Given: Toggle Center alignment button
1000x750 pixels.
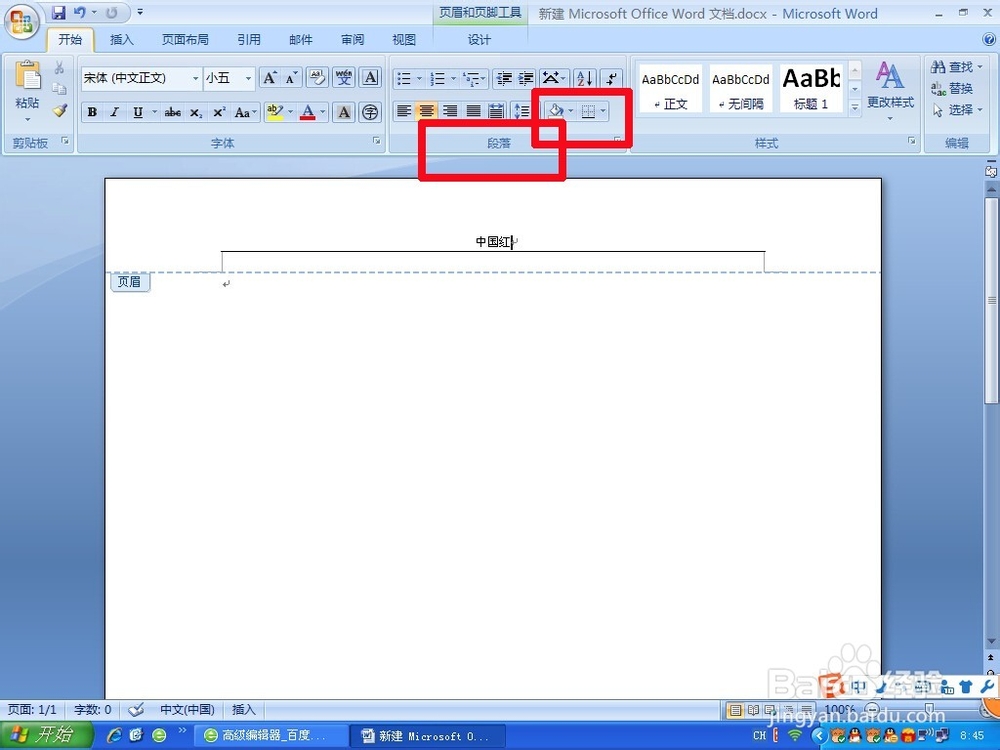Looking at the screenshot, I should coord(426,111).
